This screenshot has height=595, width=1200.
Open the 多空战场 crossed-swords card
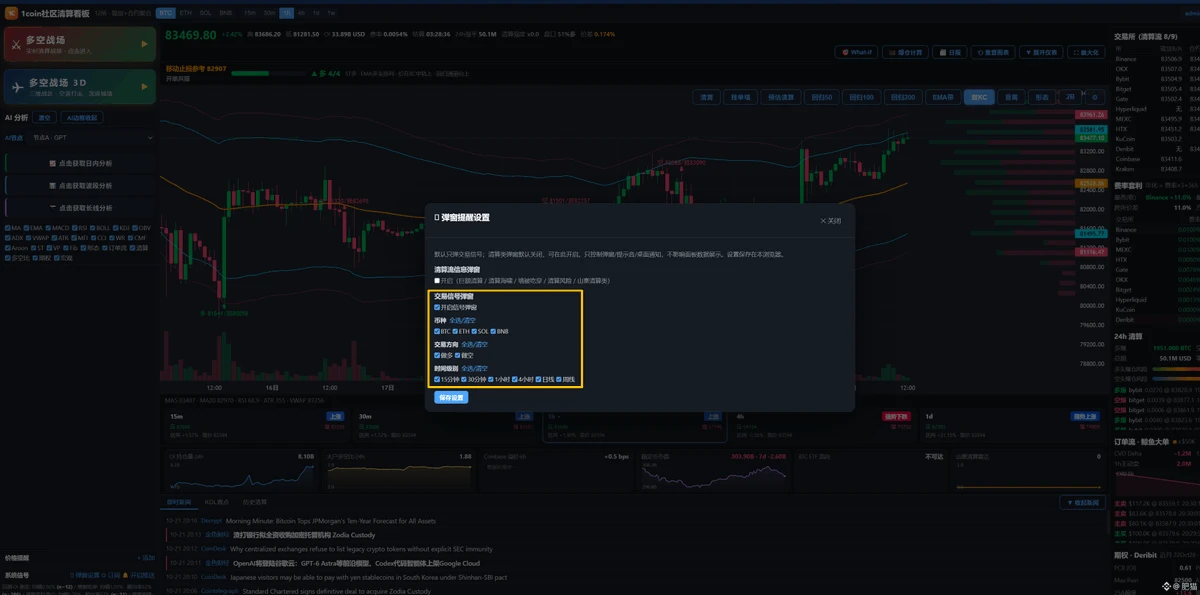(79, 45)
